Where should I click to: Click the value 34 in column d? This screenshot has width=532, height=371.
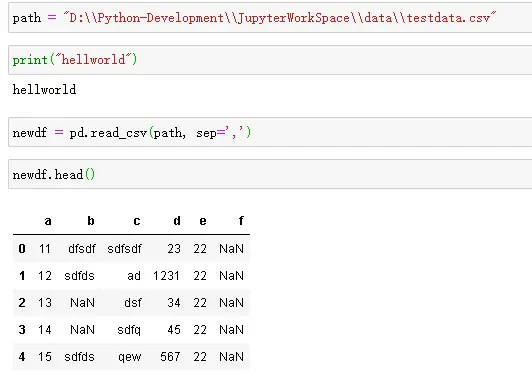pyautogui.click(x=174, y=303)
